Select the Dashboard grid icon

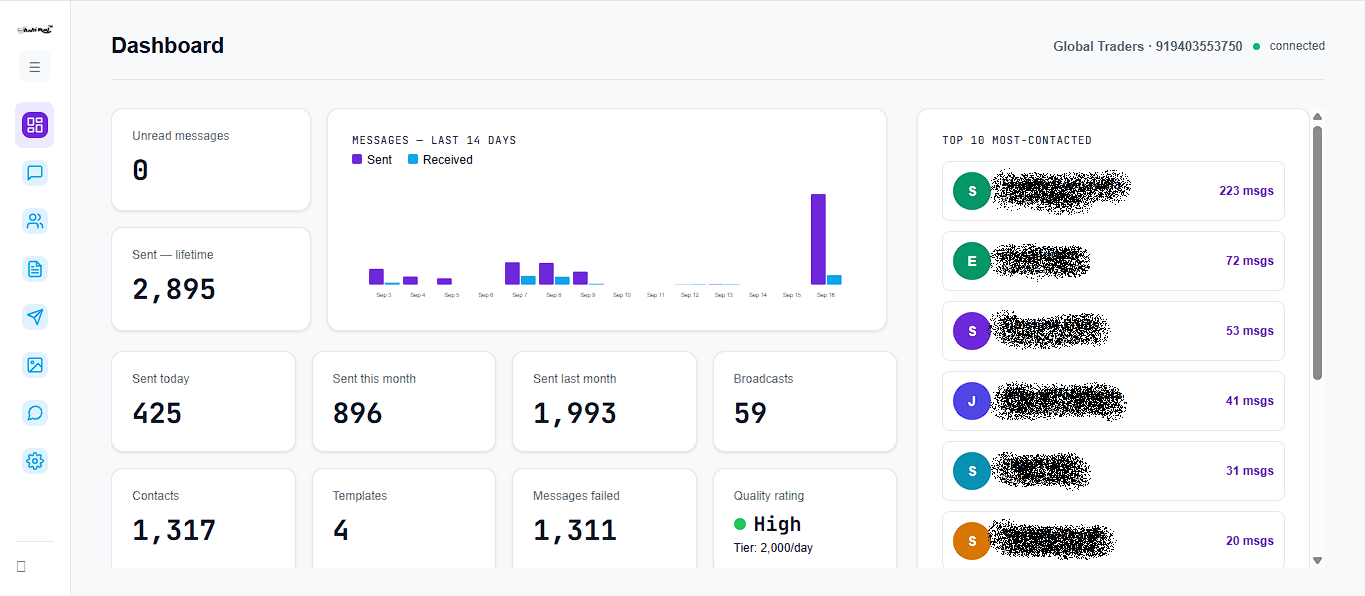[35, 125]
